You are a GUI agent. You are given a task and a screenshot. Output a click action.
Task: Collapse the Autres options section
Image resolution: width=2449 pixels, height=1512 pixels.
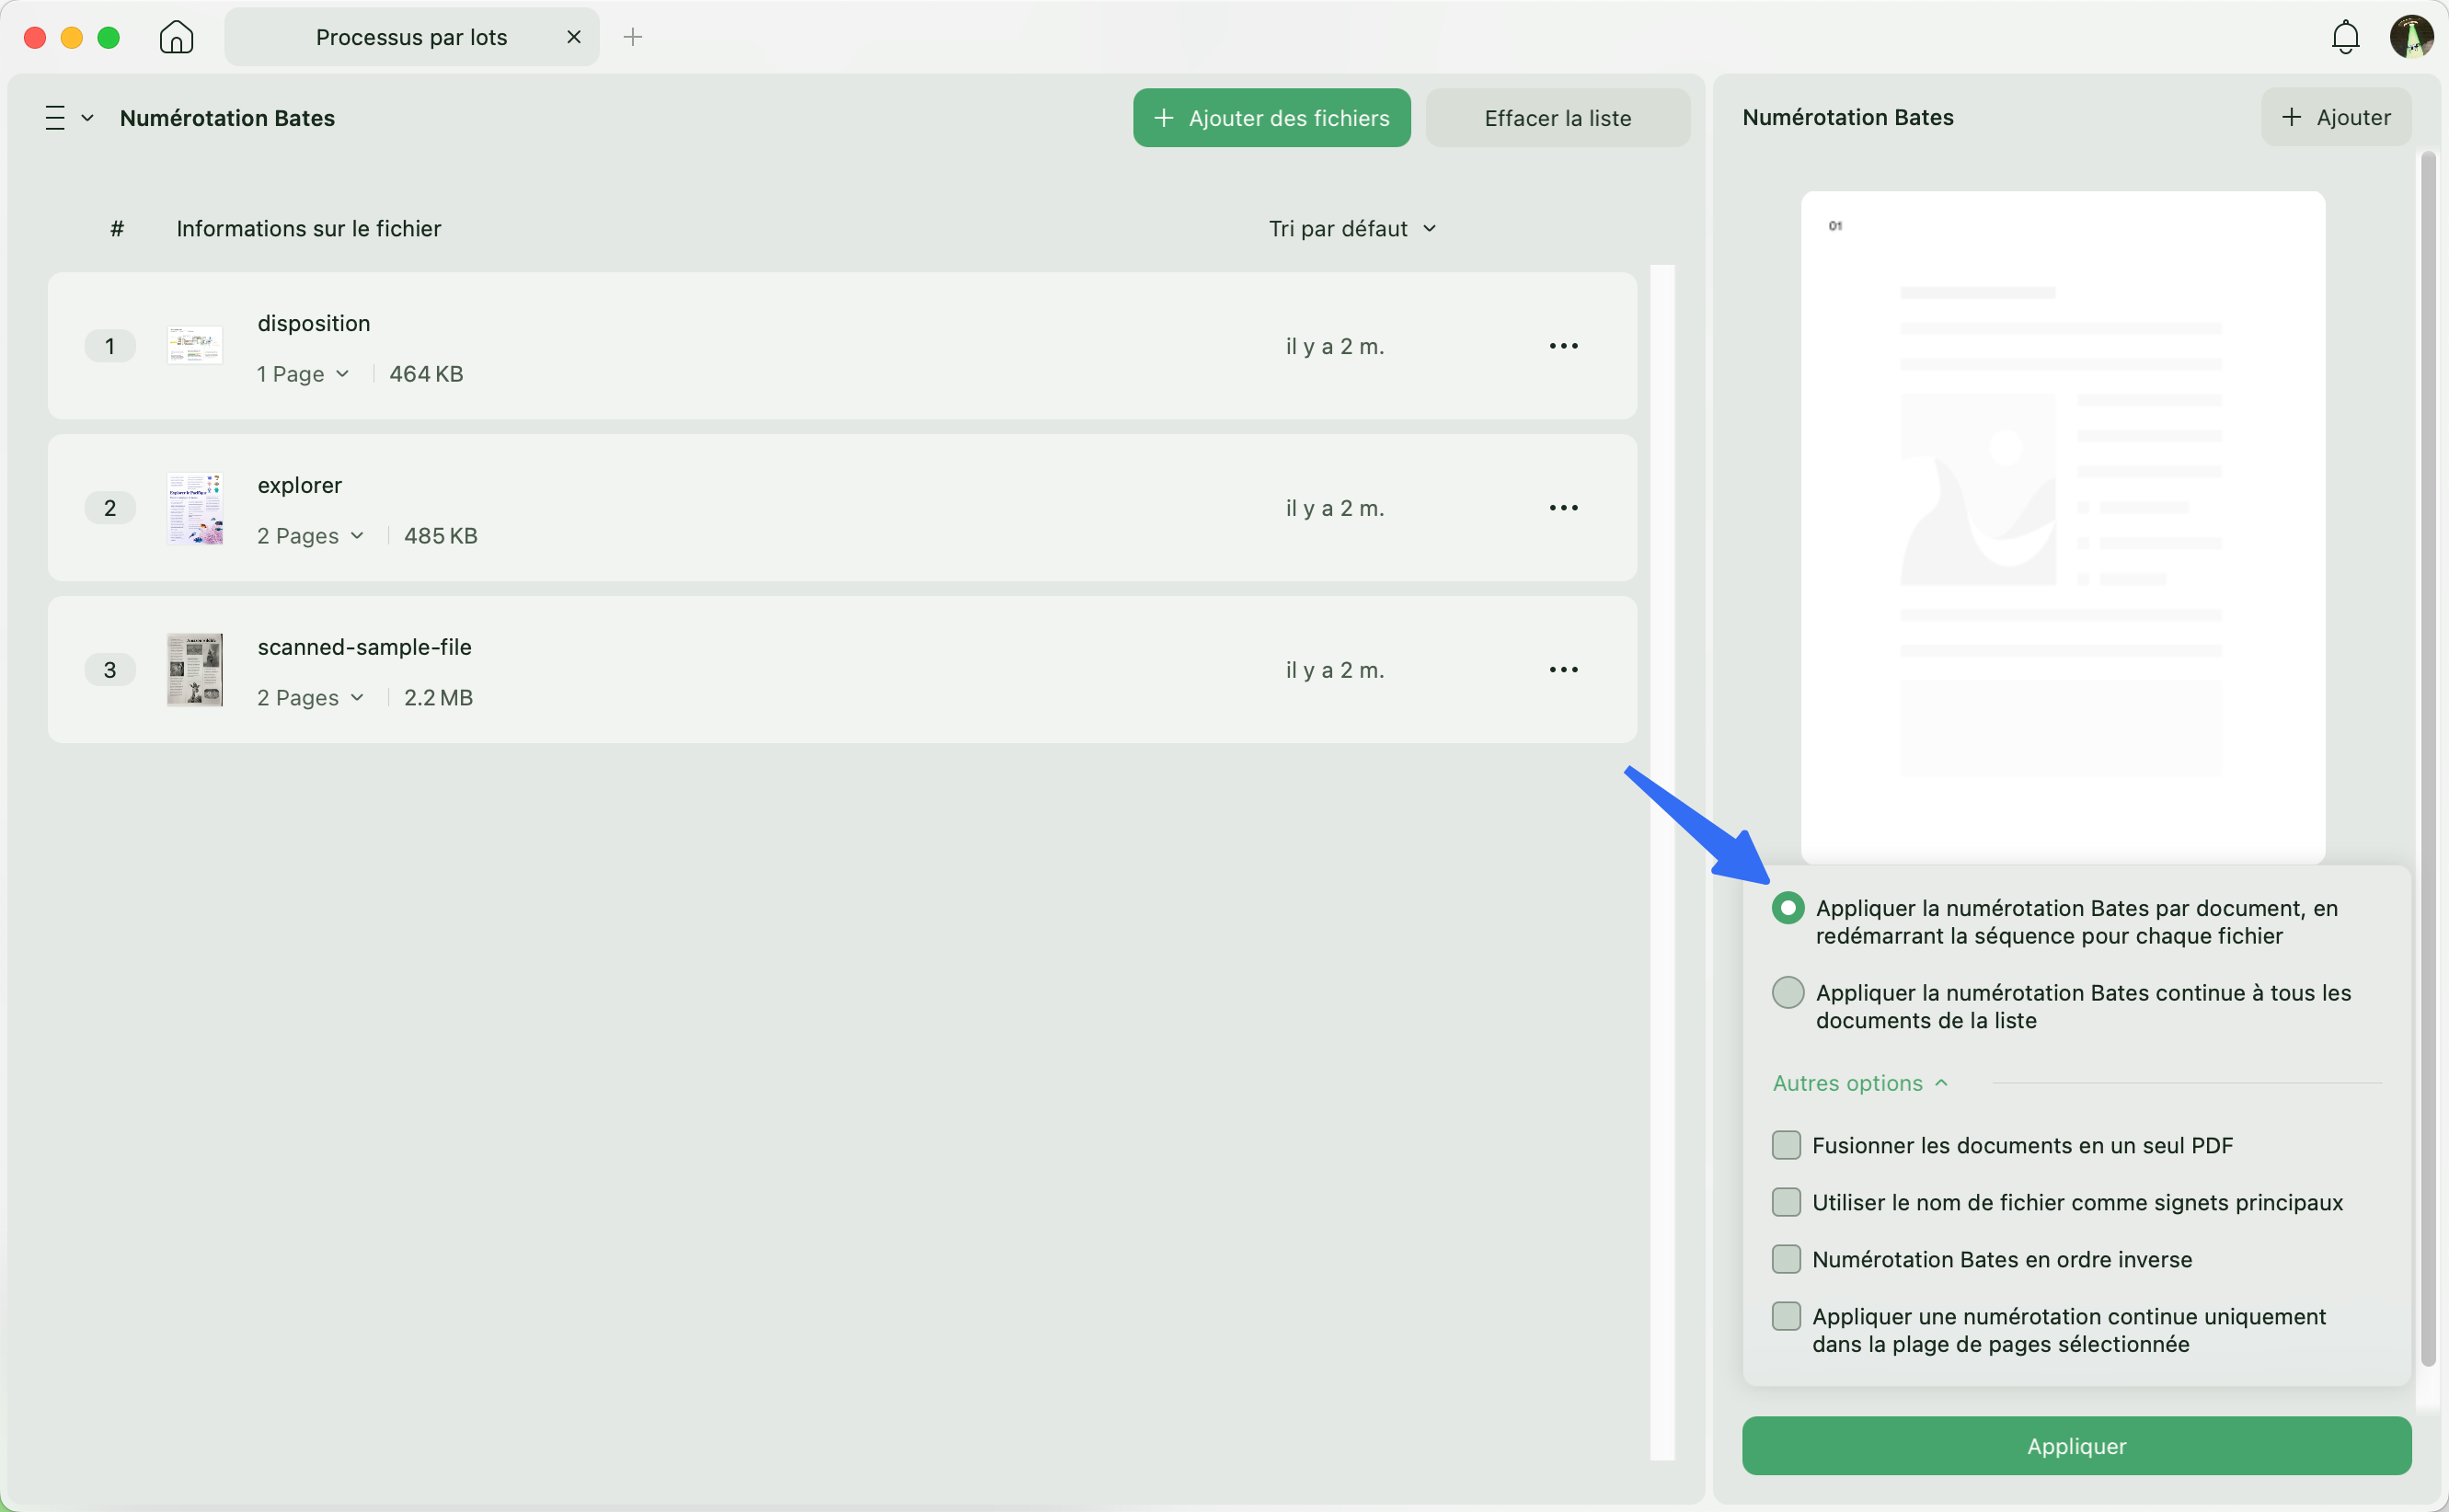(1859, 1084)
